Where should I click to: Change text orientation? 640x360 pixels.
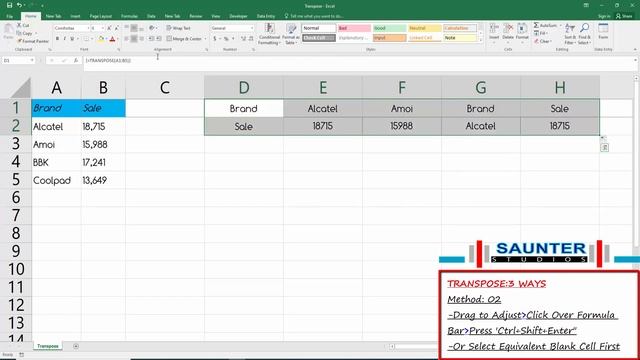(x=151, y=28)
